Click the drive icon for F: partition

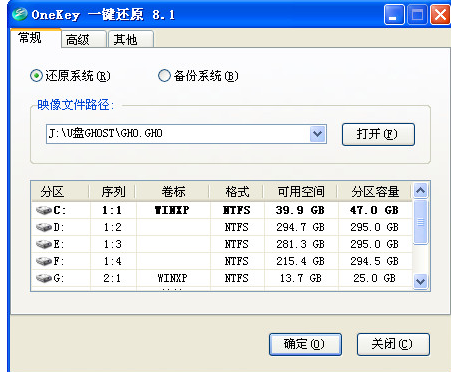(x=44, y=261)
